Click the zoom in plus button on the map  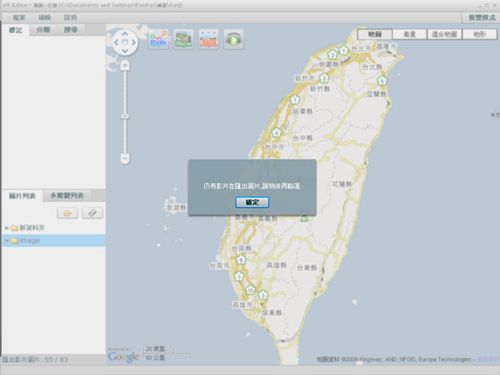coord(125,66)
